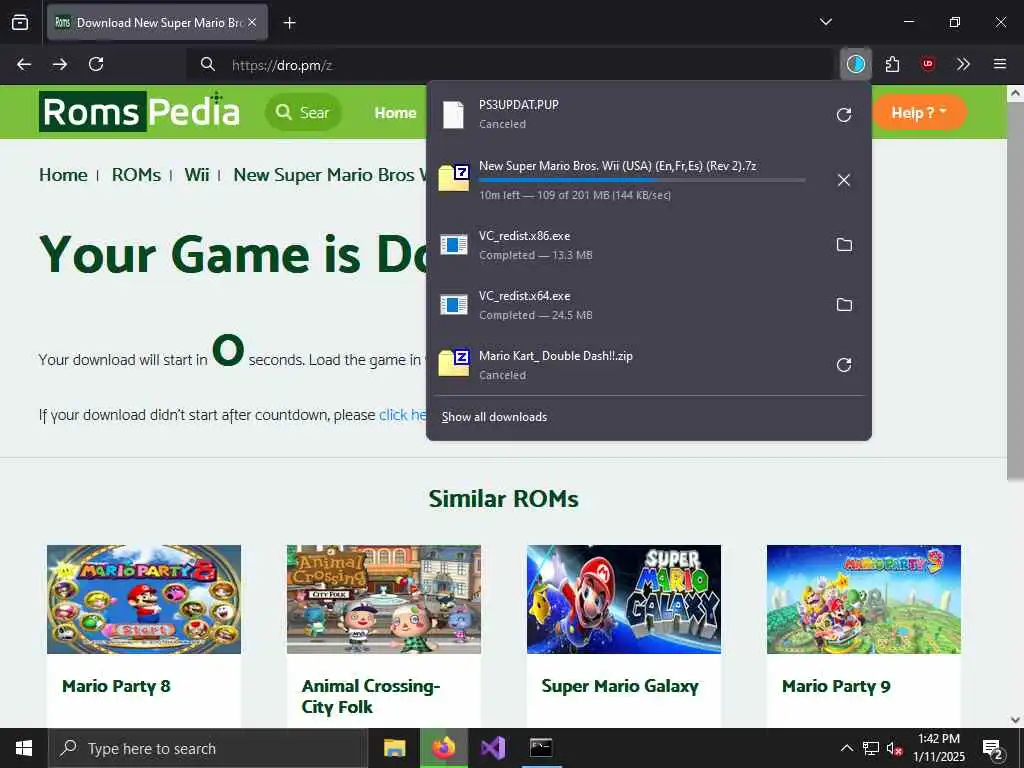The height and width of the screenshot is (768, 1024).
Task: Click the VC_redist.x64.exe file icon
Action: (454, 305)
